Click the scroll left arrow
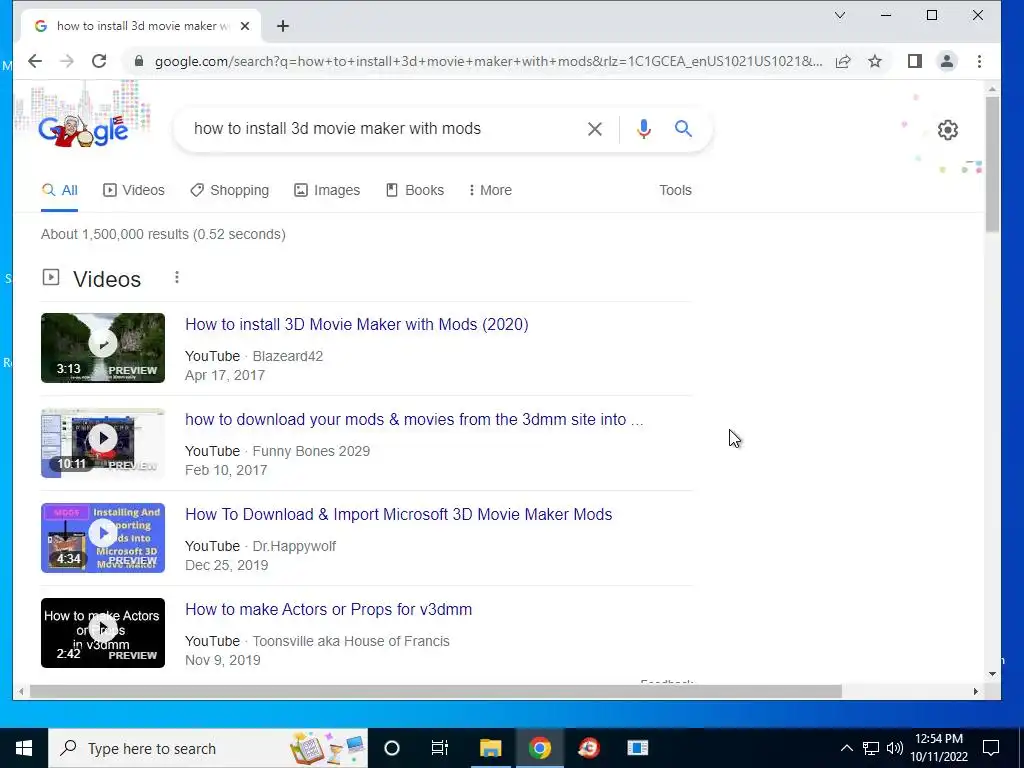1024x768 pixels. coord(21,691)
